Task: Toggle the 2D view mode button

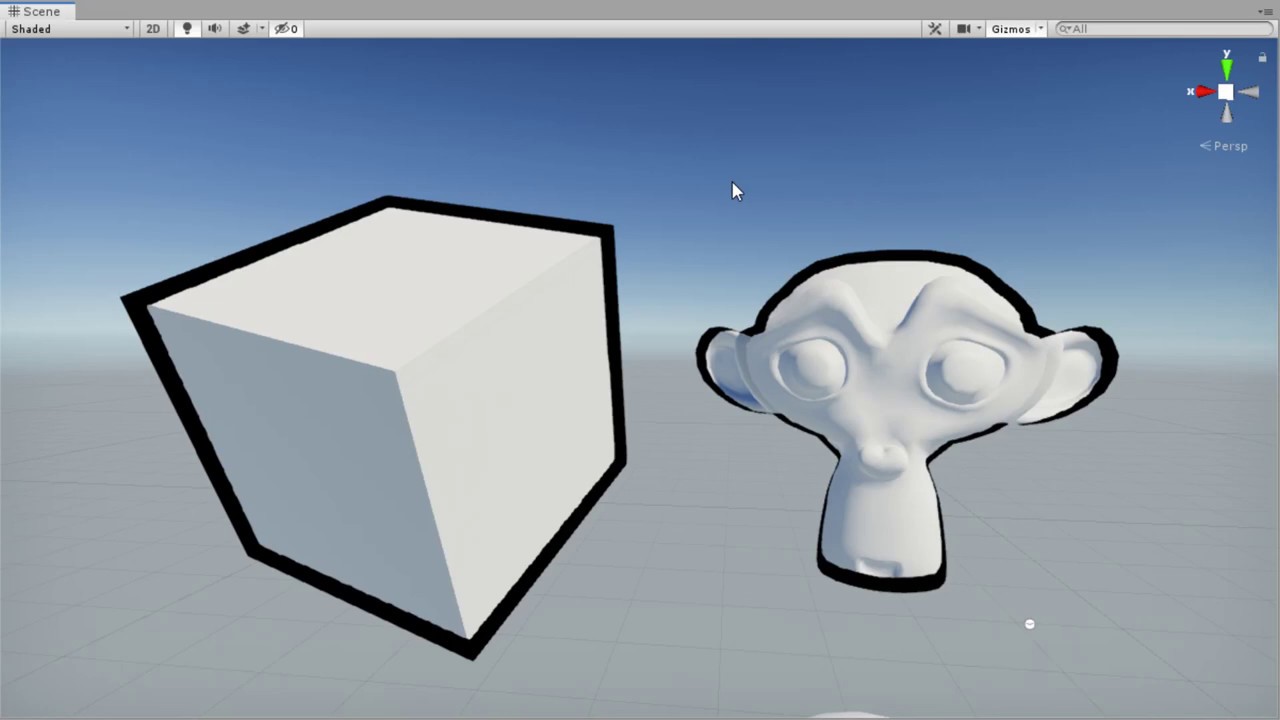Action: point(153,29)
